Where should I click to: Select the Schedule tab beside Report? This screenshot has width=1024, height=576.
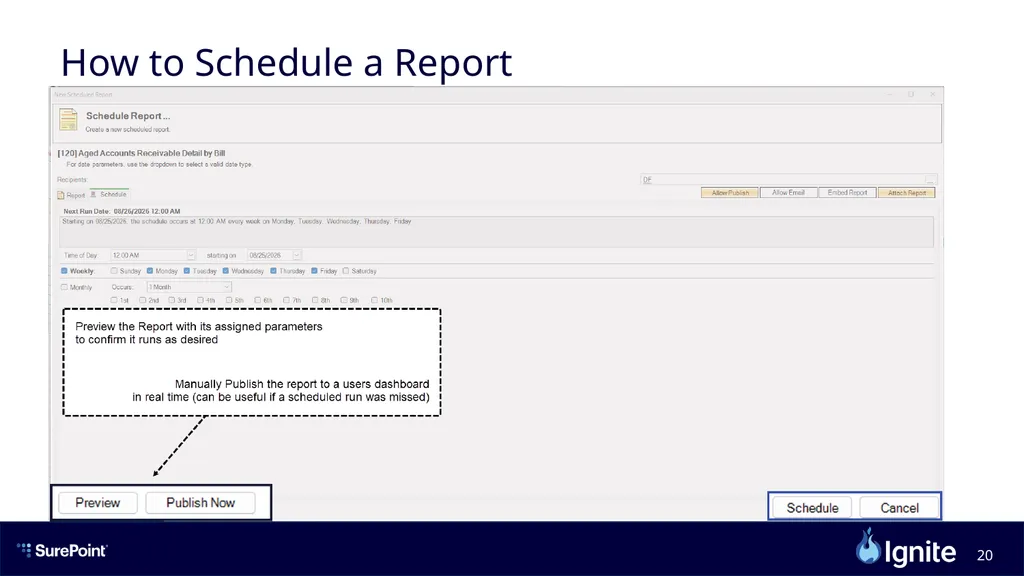[x=109, y=195]
